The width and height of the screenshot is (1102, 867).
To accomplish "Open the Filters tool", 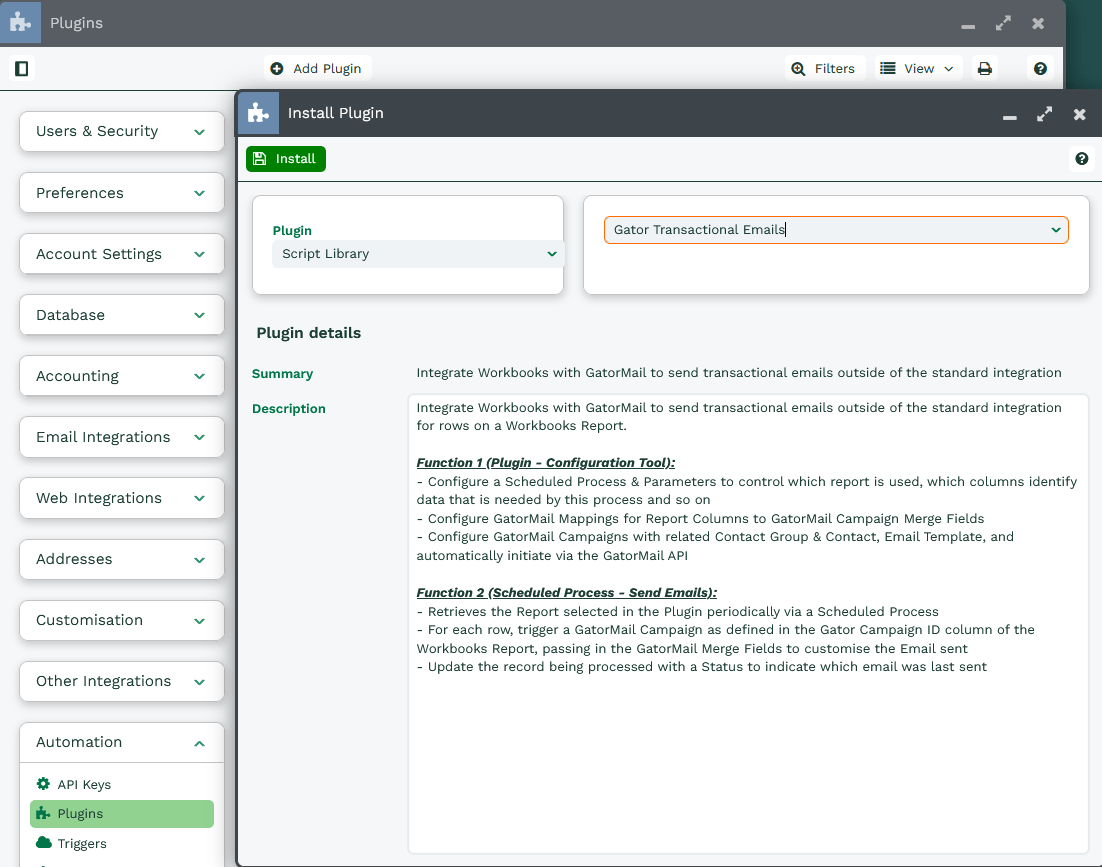I will (824, 68).
